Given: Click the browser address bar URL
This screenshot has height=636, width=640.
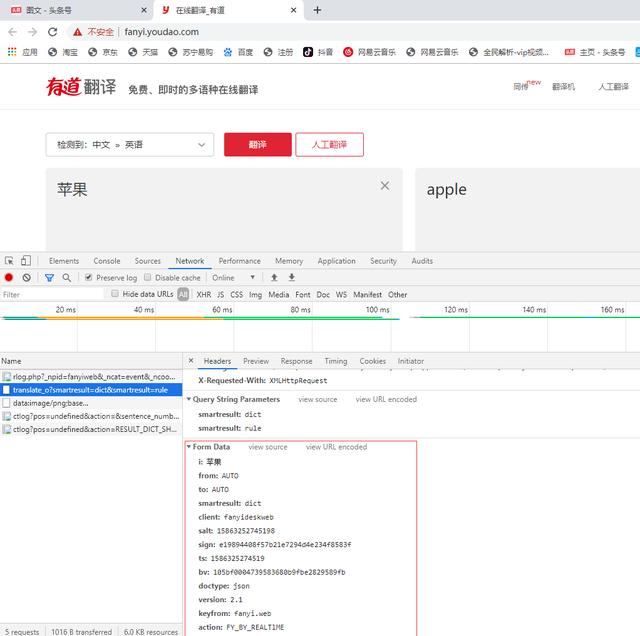Looking at the screenshot, I should click(x=162, y=32).
